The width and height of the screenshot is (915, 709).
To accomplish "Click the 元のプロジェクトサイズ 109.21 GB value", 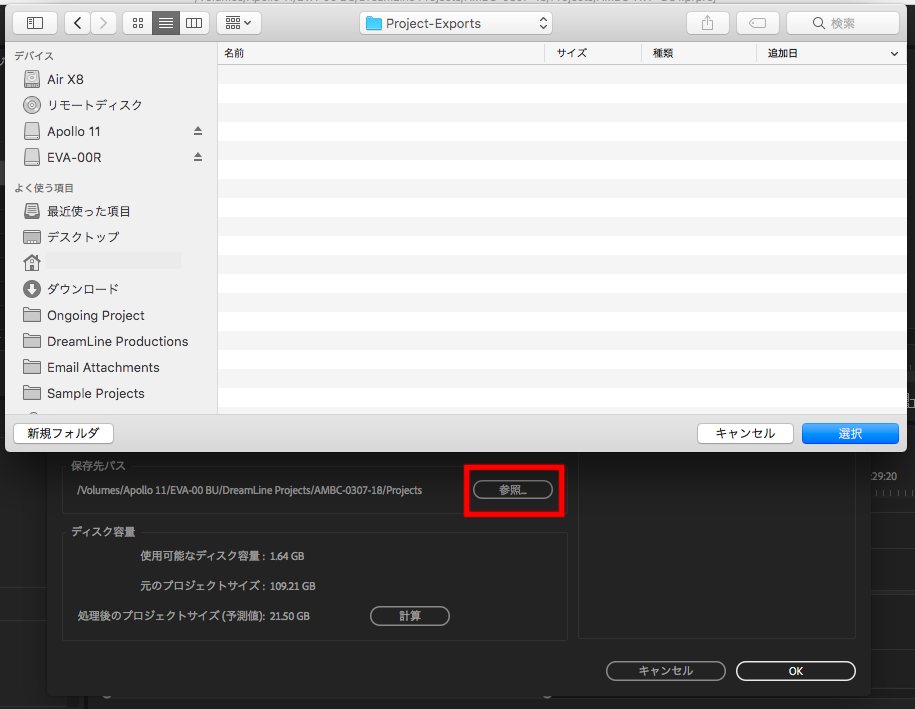I will [292, 586].
